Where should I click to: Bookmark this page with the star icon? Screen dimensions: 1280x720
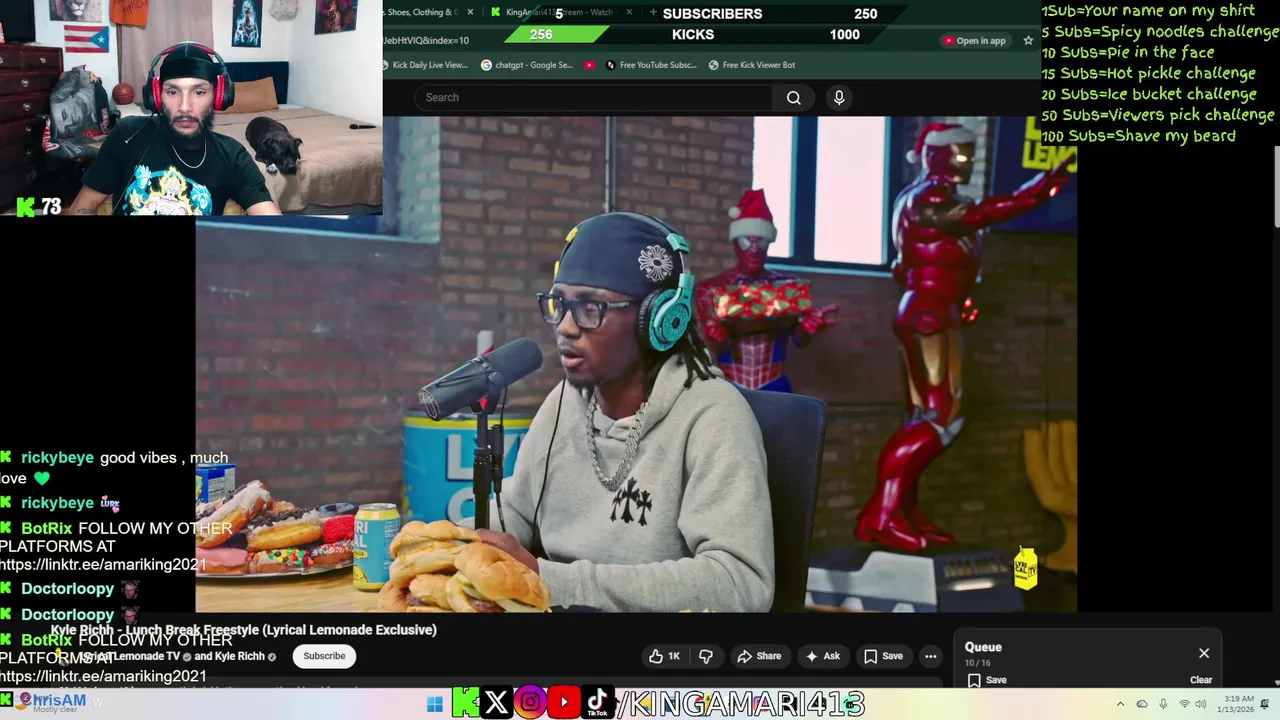pos(1028,41)
